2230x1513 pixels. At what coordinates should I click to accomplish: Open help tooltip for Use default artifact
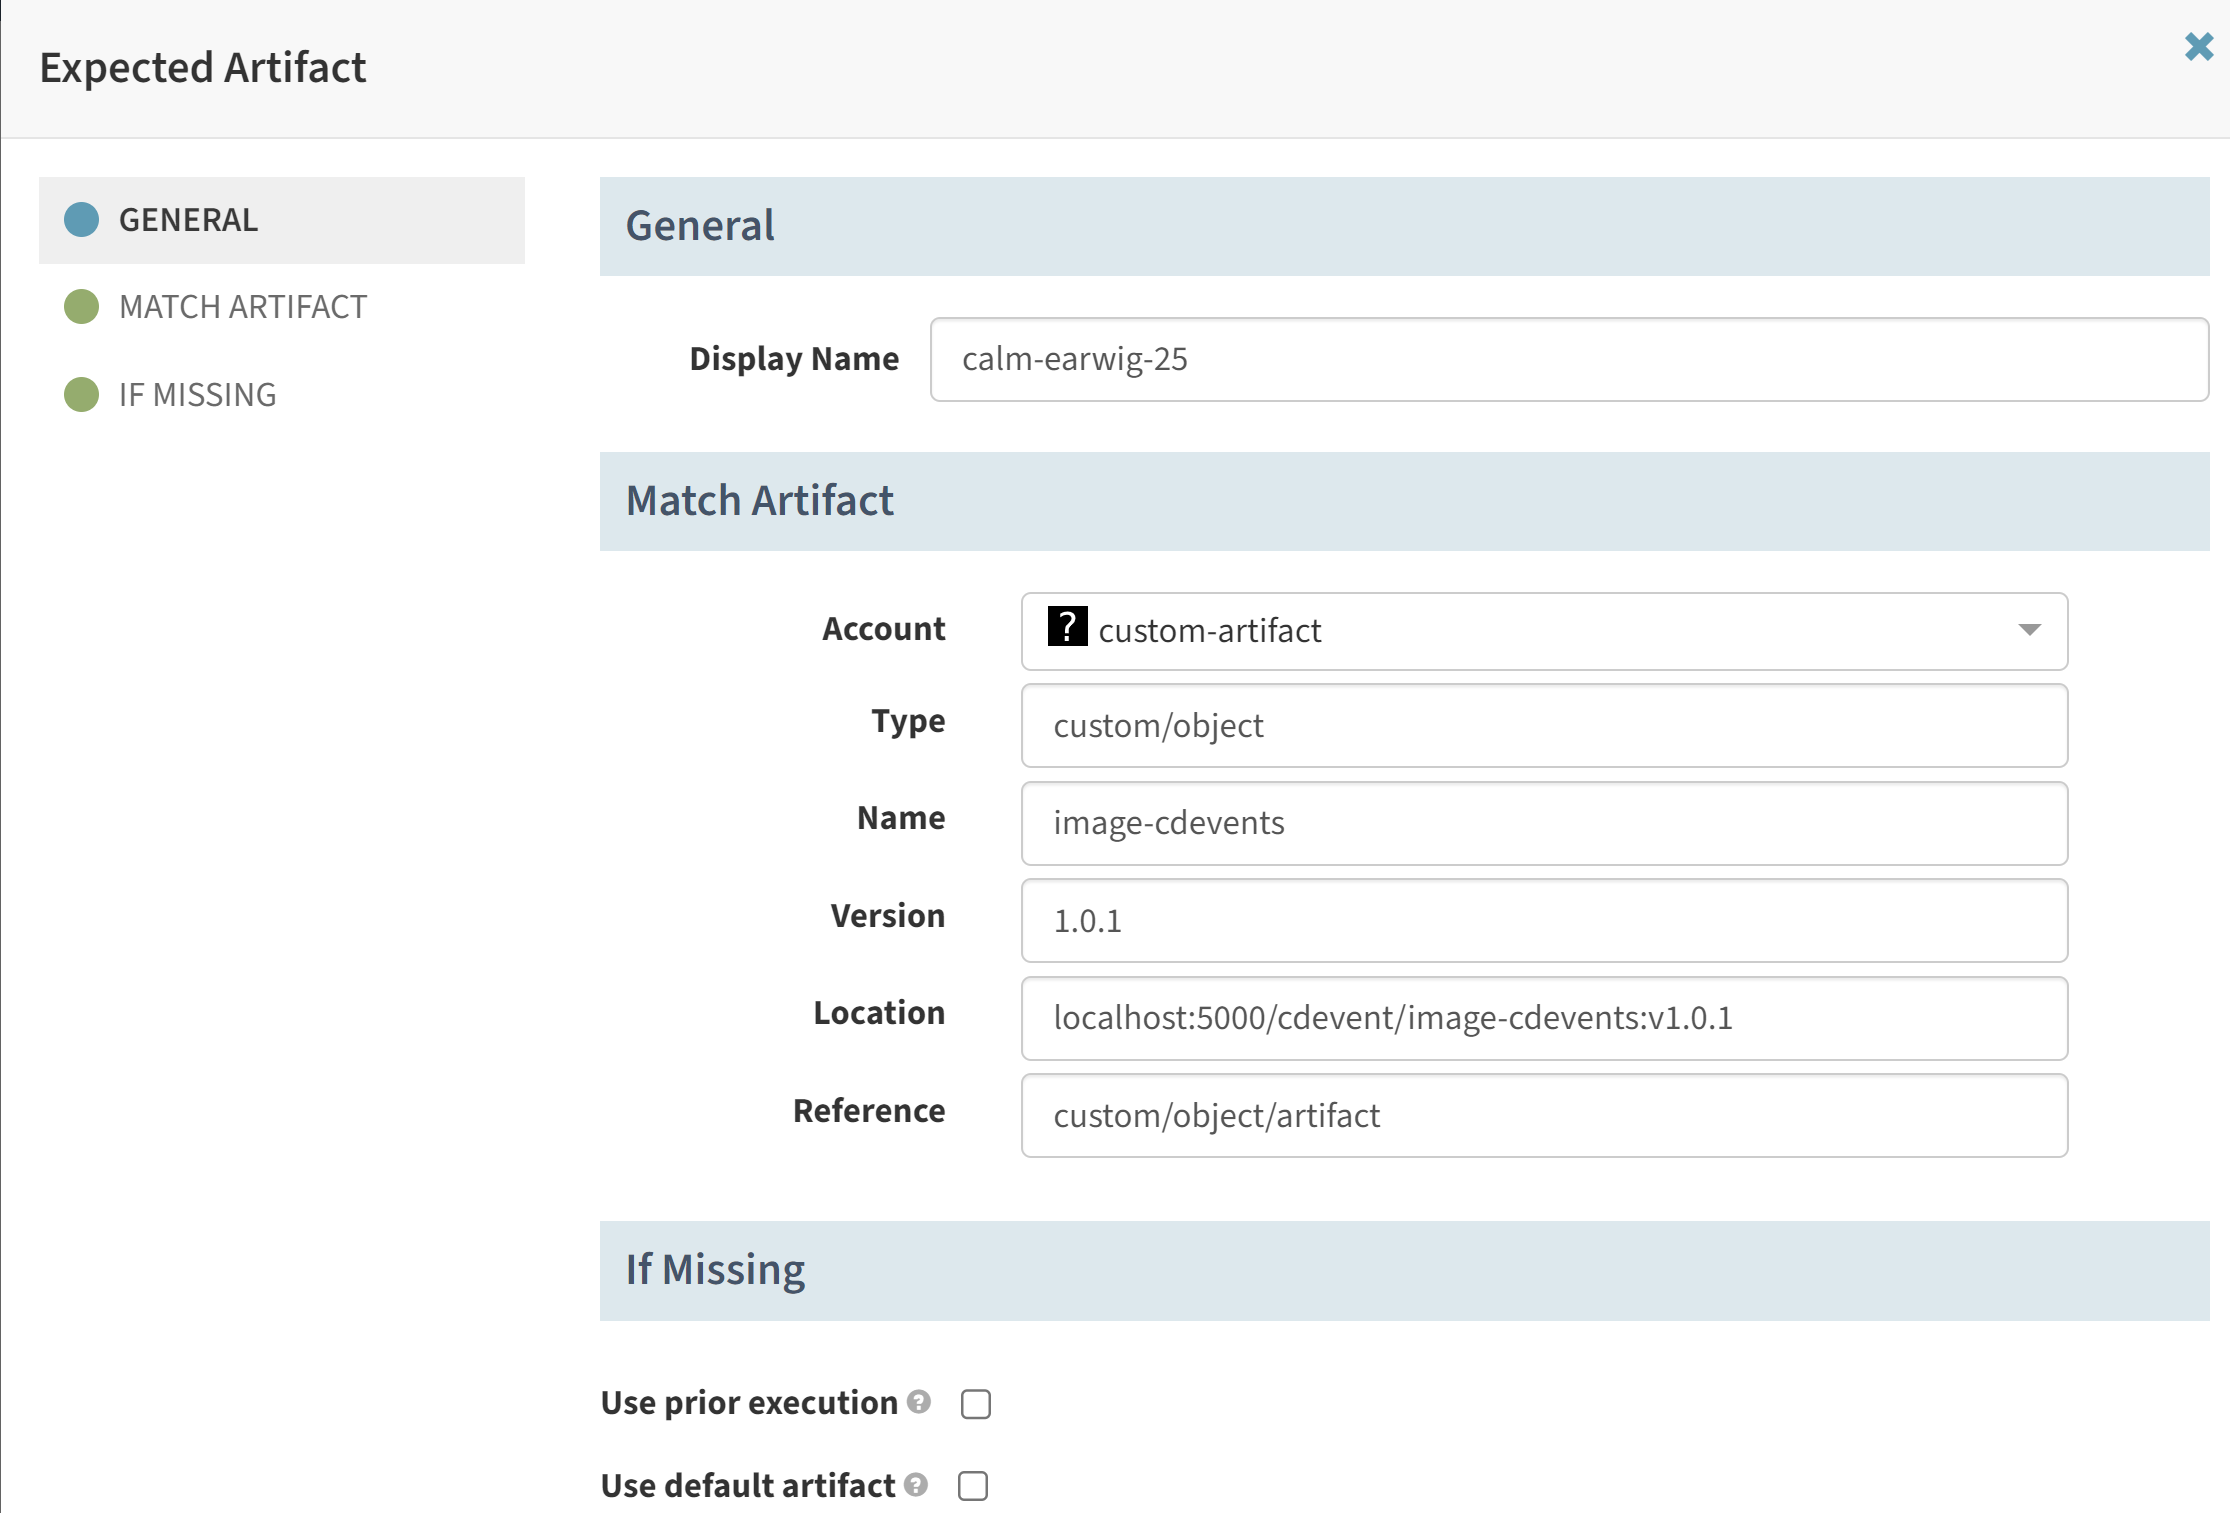coord(916,1485)
